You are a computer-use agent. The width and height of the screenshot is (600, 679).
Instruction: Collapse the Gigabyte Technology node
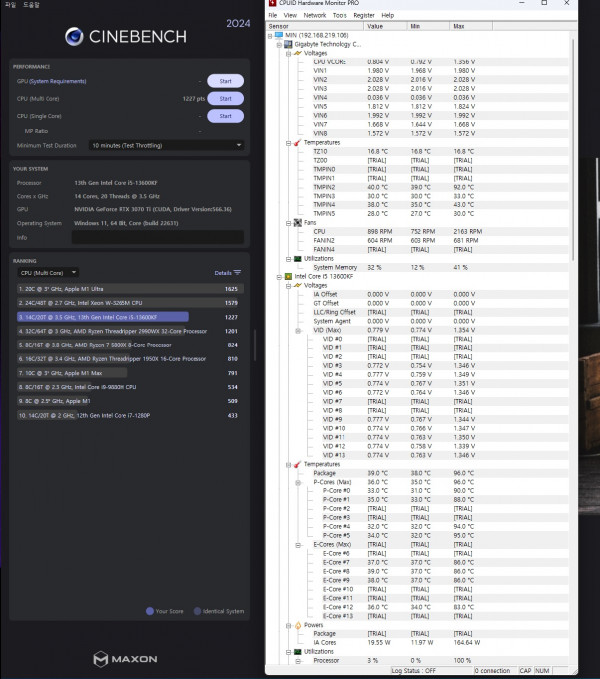pos(279,45)
